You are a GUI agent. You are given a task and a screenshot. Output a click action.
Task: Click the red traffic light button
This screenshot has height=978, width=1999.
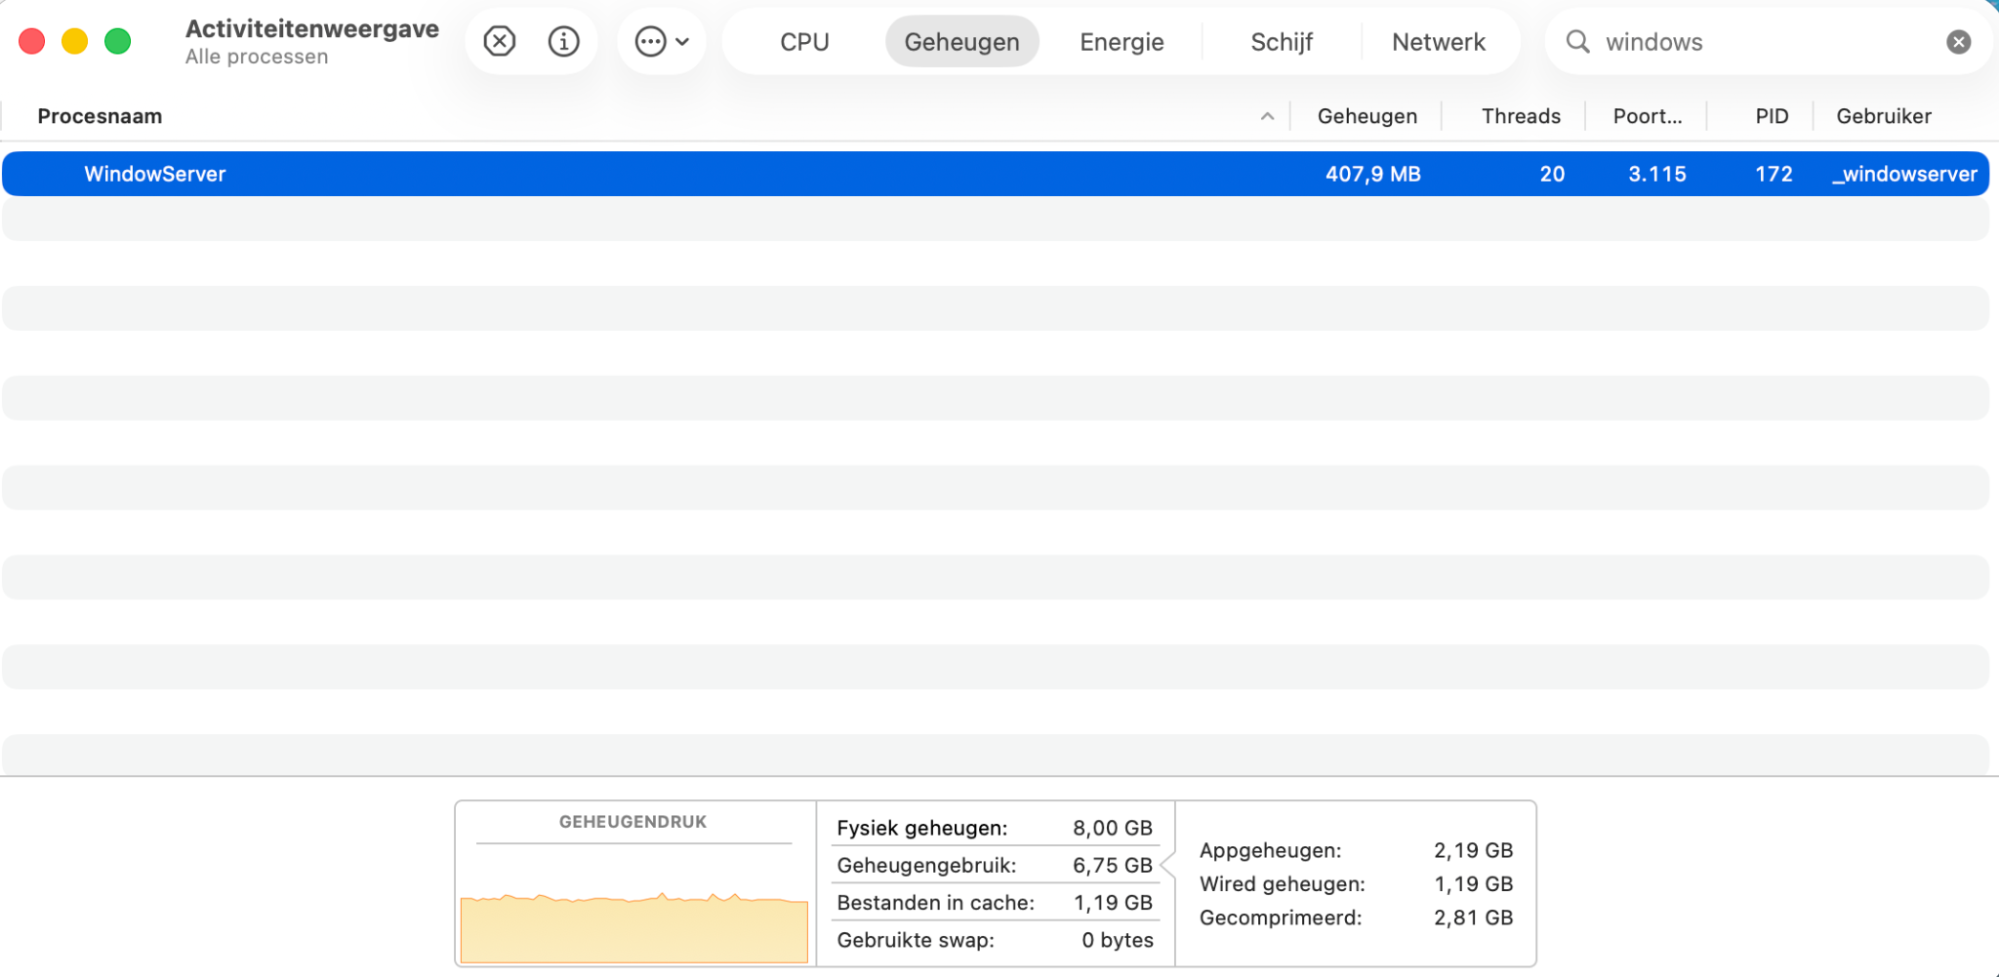(x=31, y=41)
